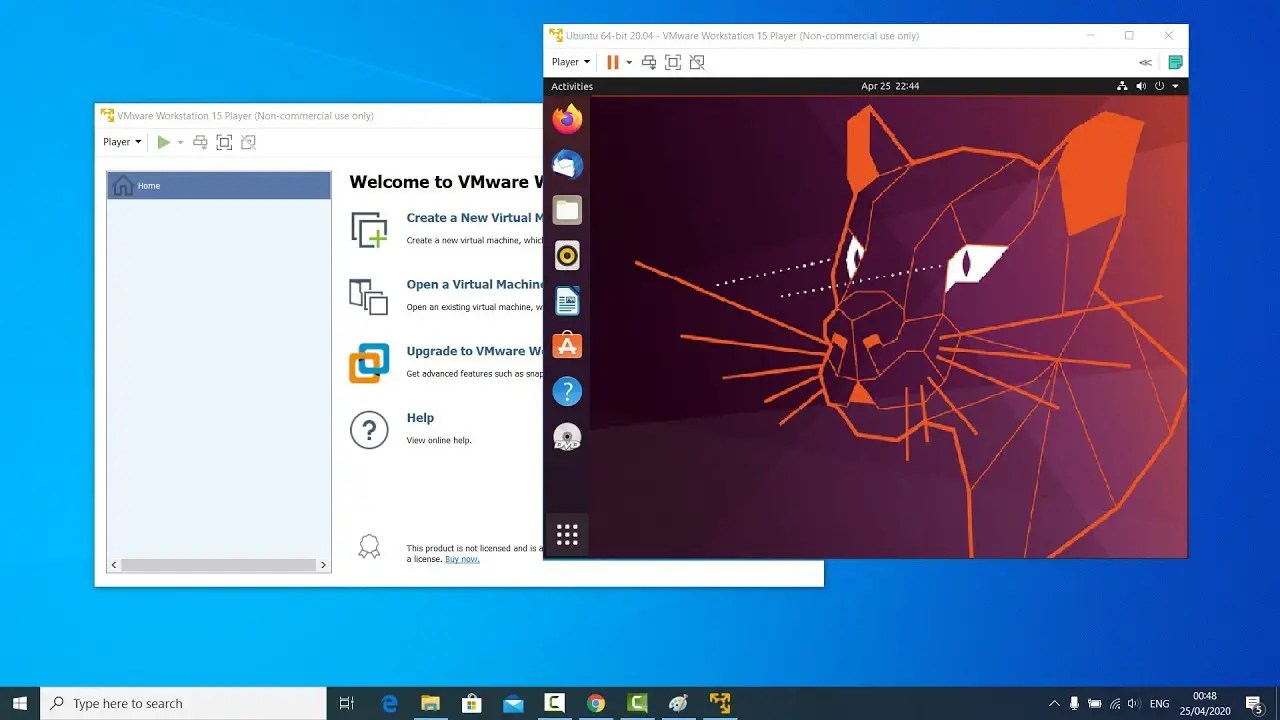This screenshot has width=1280, height=720.
Task: Open Chrome from the Windows taskbar
Action: point(596,703)
